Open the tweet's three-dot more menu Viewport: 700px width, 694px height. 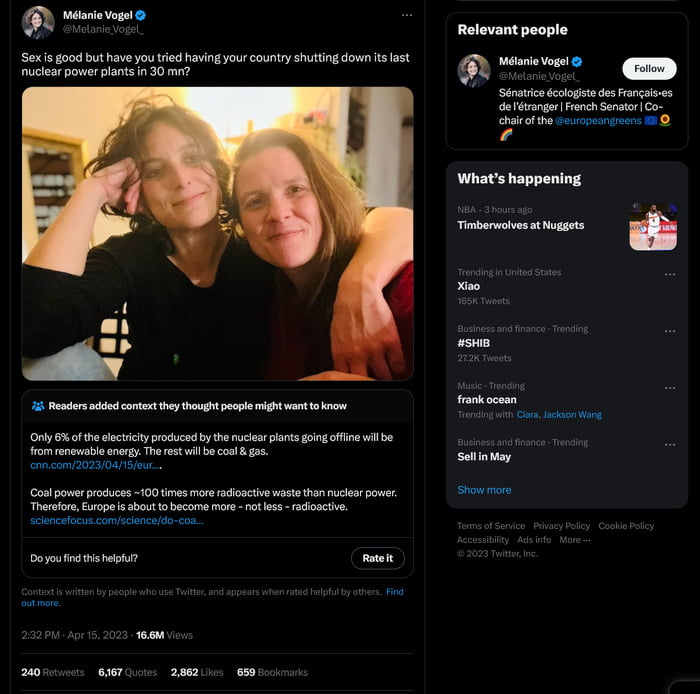(407, 16)
